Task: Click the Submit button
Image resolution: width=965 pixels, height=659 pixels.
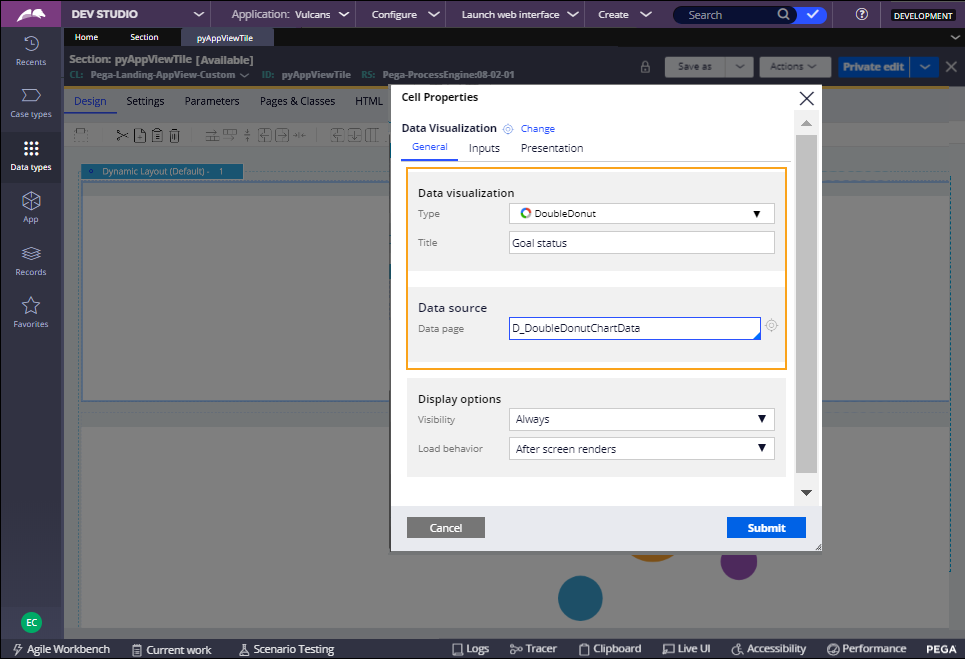Action: [x=765, y=528]
